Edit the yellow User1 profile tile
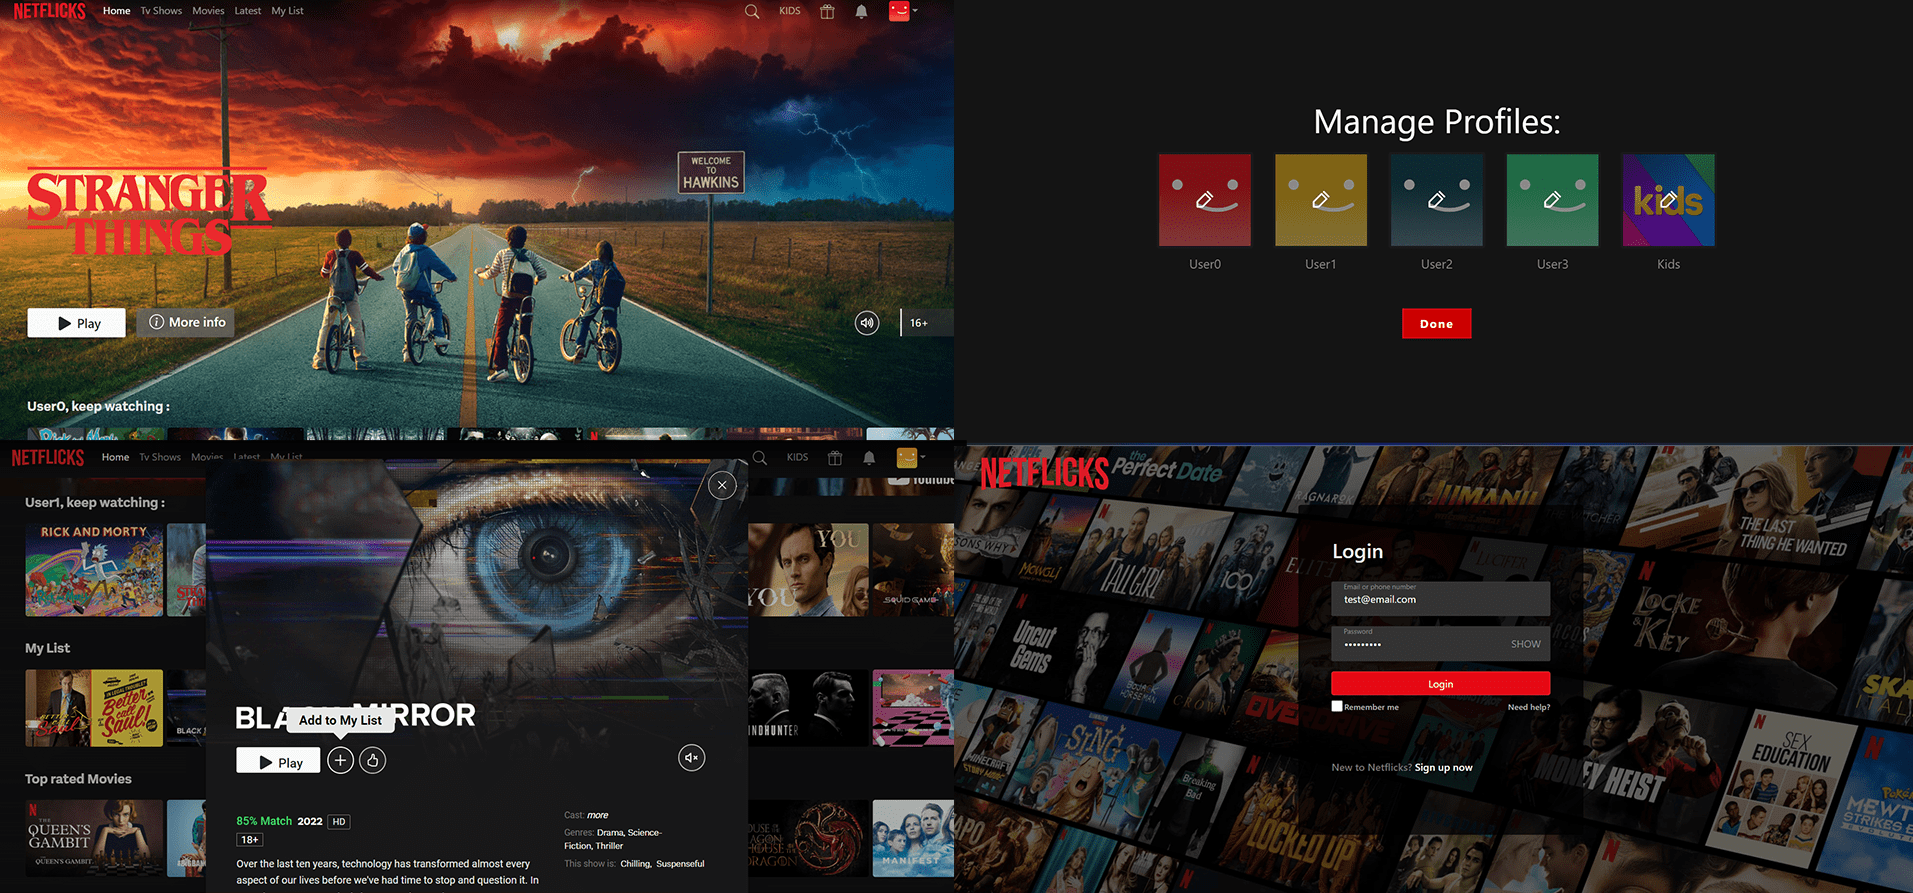The height and width of the screenshot is (893, 1913). pyautogui.click(x=1321, y=200)
